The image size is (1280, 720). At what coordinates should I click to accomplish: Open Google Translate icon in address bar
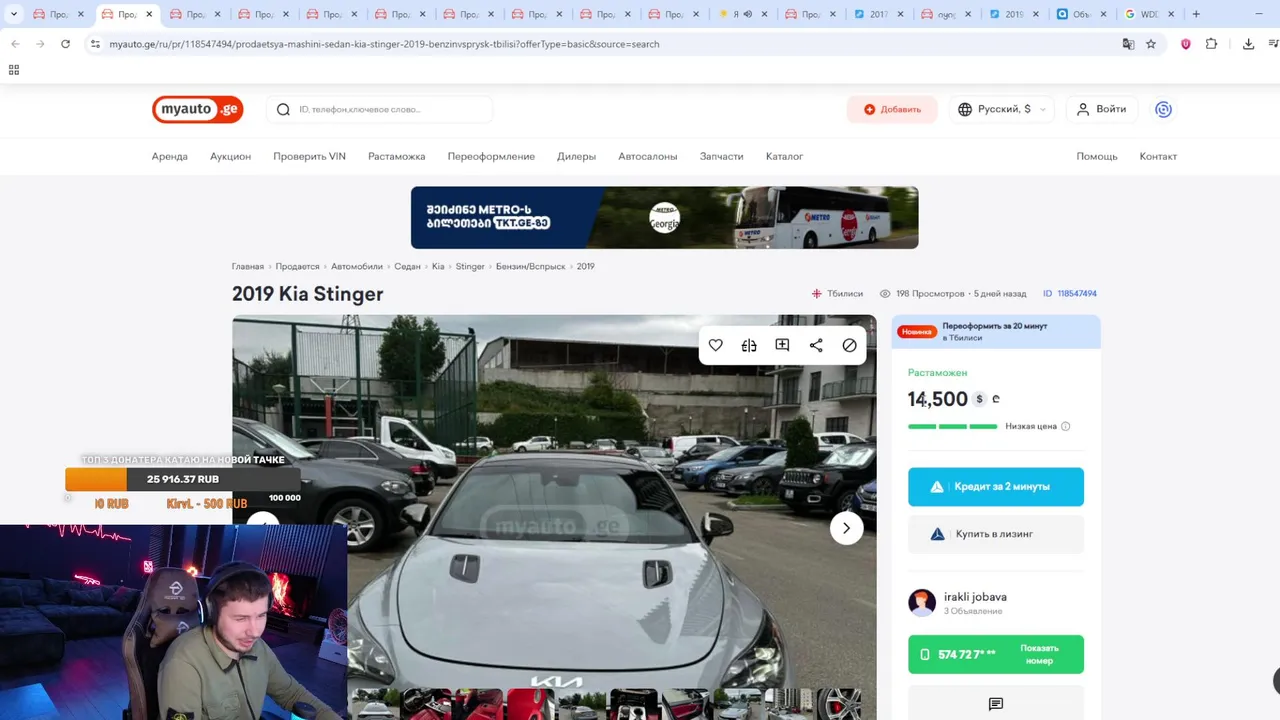(1128, 44)
